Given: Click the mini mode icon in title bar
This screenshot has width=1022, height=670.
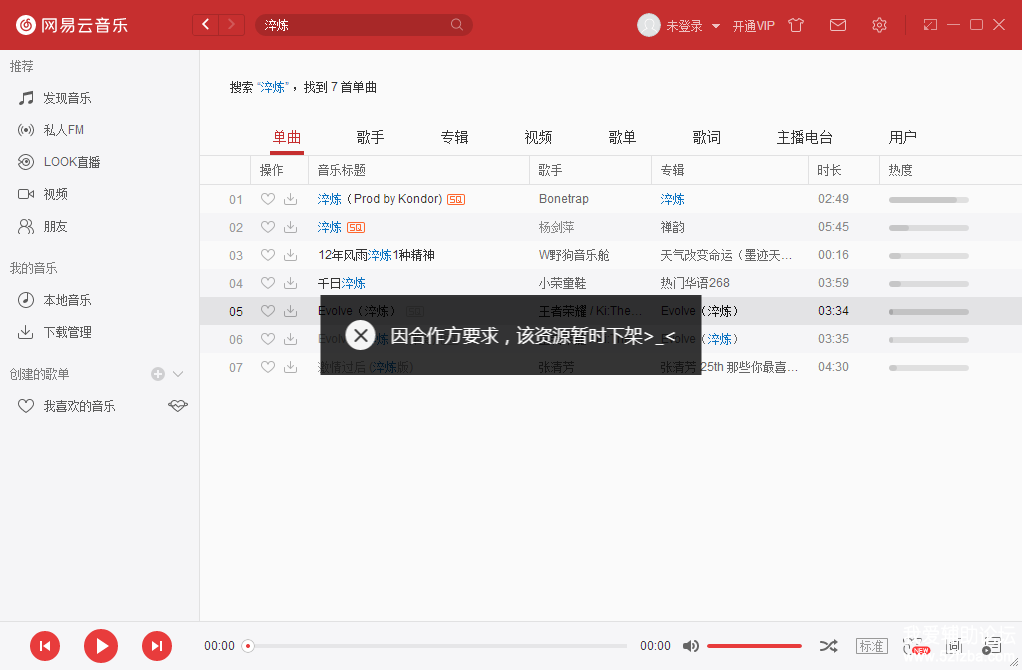Looking at the screenshot, I should [930, 25].
